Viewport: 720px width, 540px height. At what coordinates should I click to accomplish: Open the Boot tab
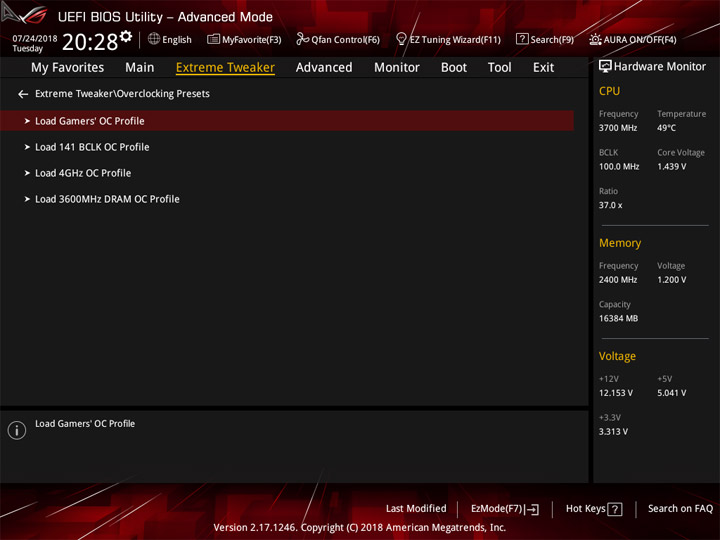tap(454, 68)
